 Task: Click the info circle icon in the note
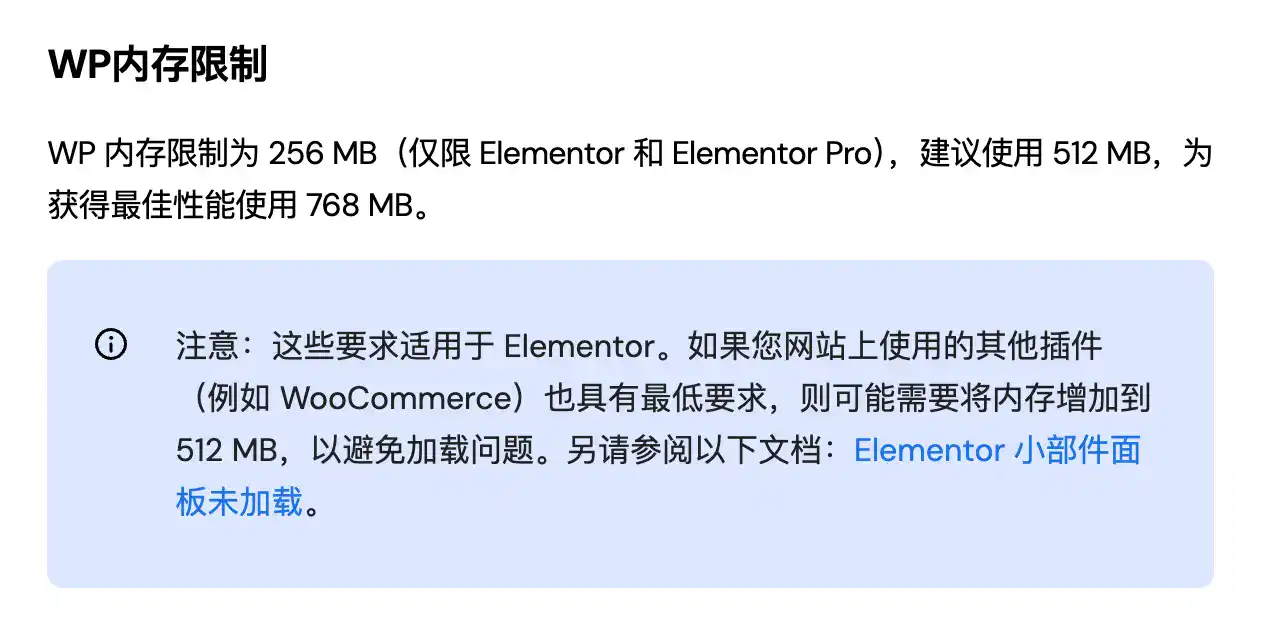[x=111, y=346]
